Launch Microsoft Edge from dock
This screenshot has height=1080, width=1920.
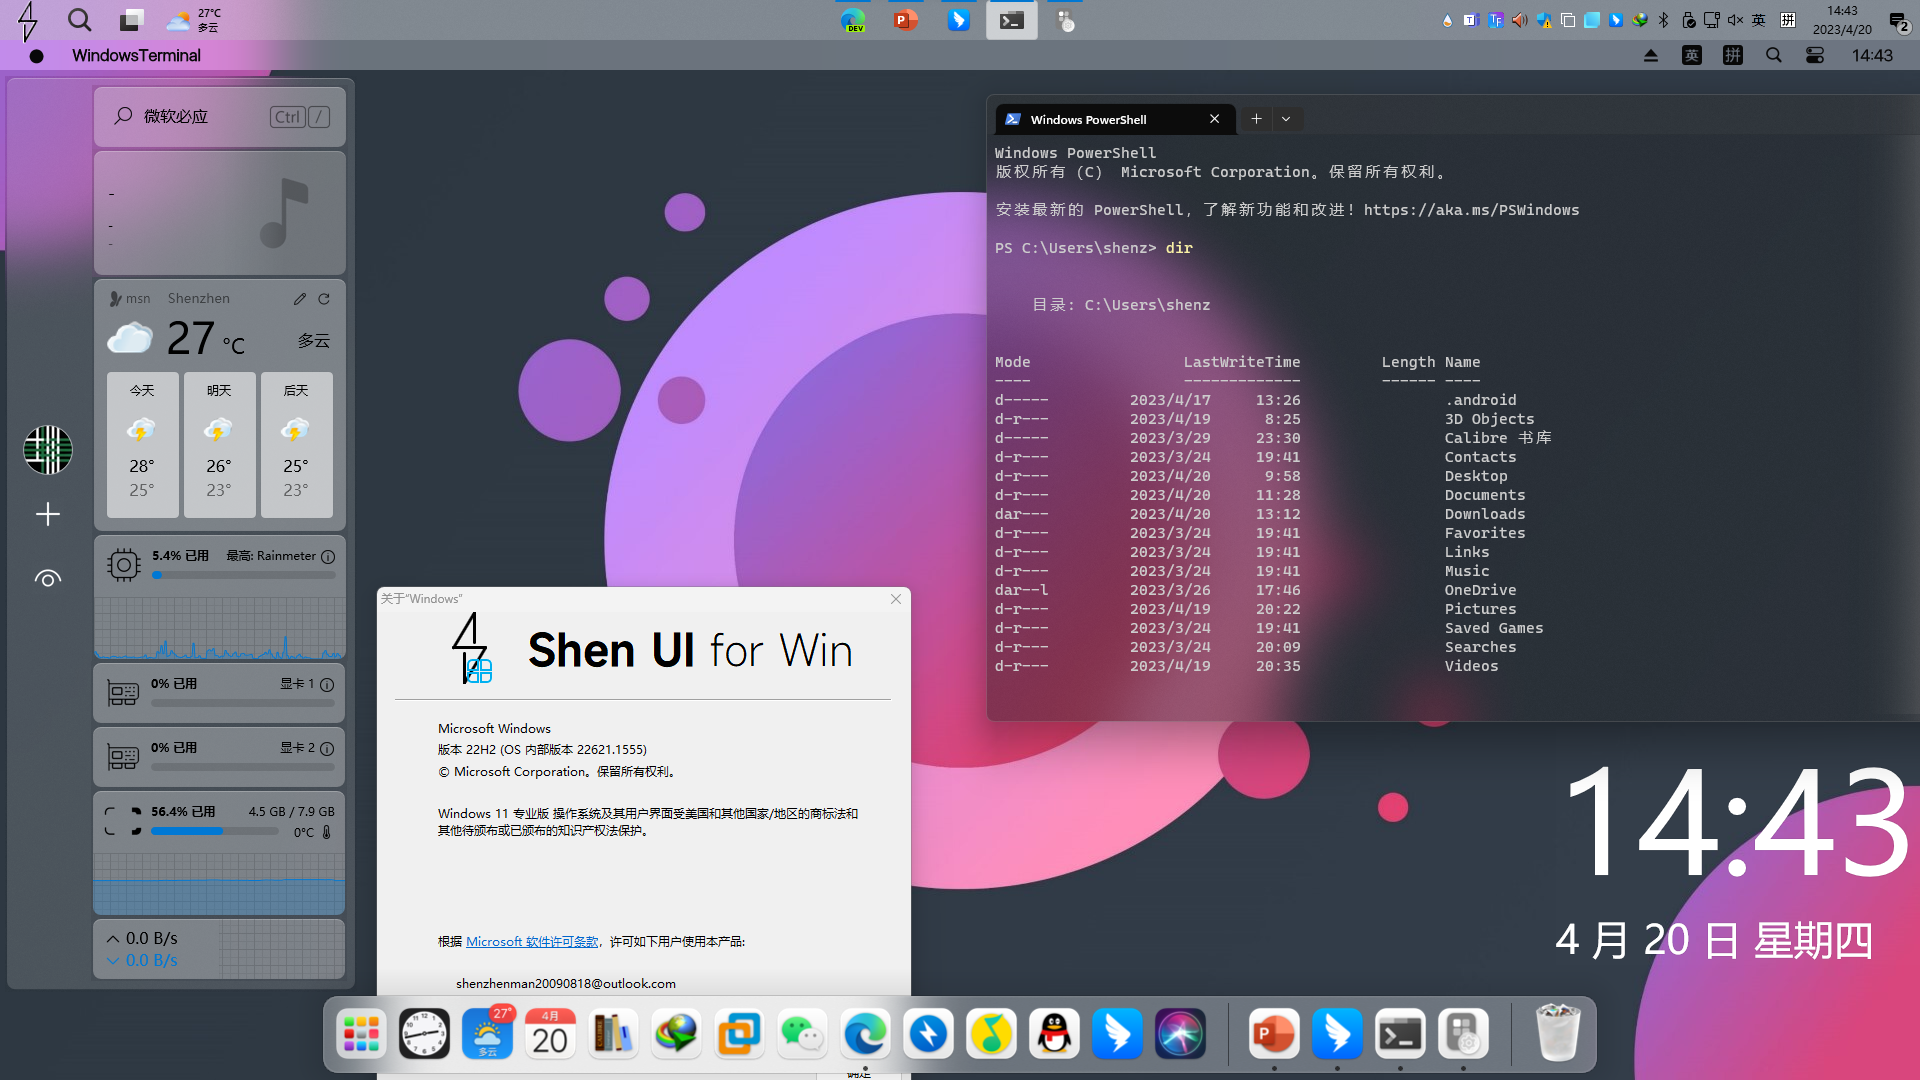point(865,1034)
